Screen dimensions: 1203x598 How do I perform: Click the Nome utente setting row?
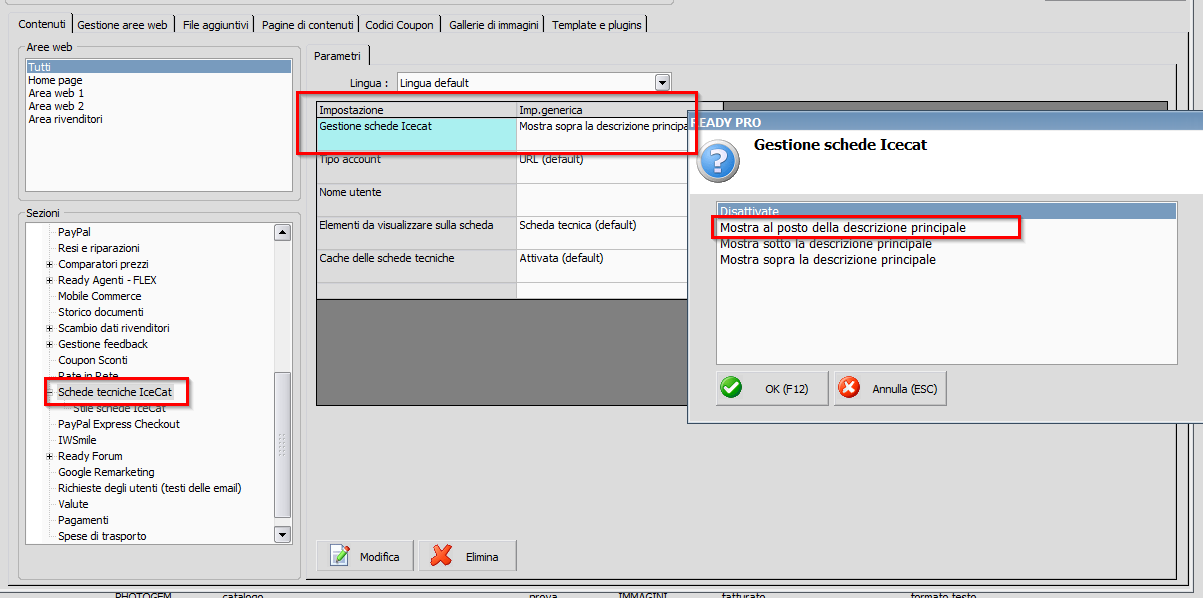pyautogui.click(x=502, y=200)
